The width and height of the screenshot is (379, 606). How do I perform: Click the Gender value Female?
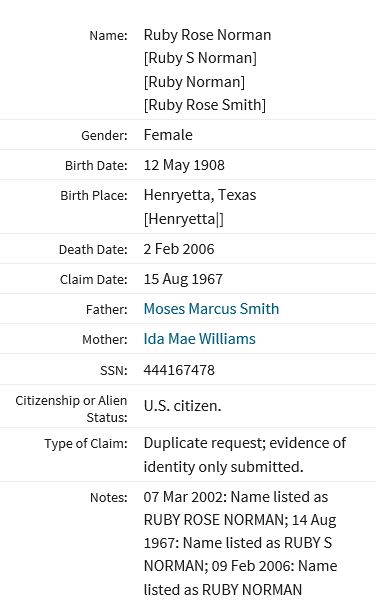(168, 135)
